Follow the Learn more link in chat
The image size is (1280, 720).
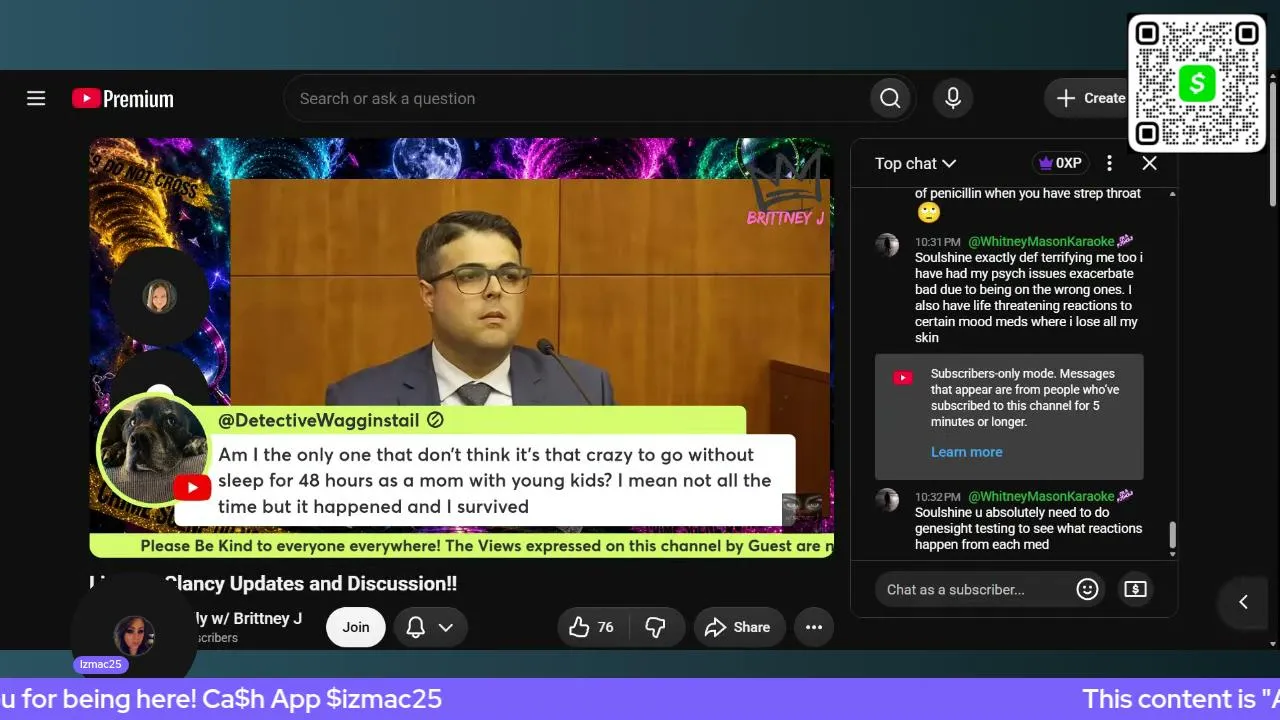[966, 452]
